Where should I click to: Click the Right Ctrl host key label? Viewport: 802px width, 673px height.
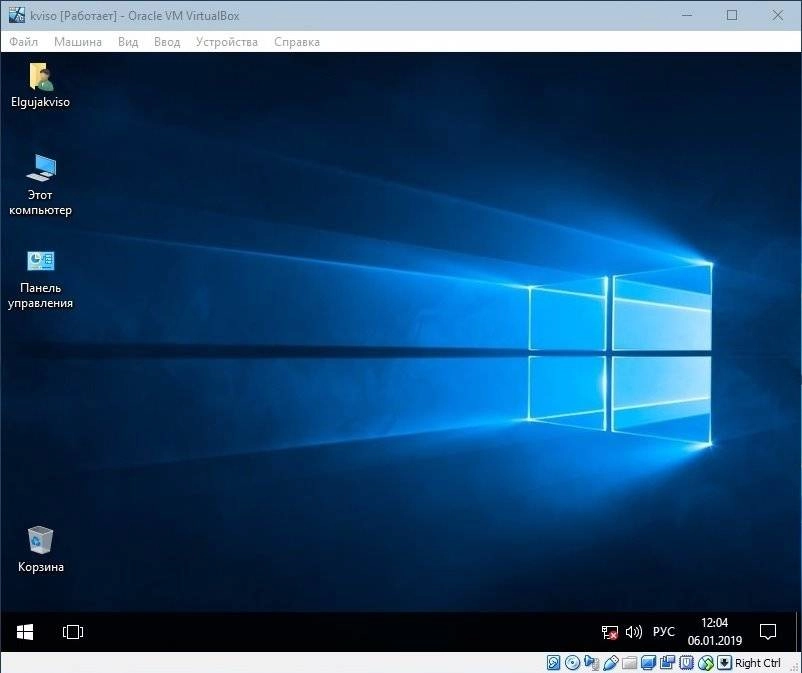click(x=758, y=663)
